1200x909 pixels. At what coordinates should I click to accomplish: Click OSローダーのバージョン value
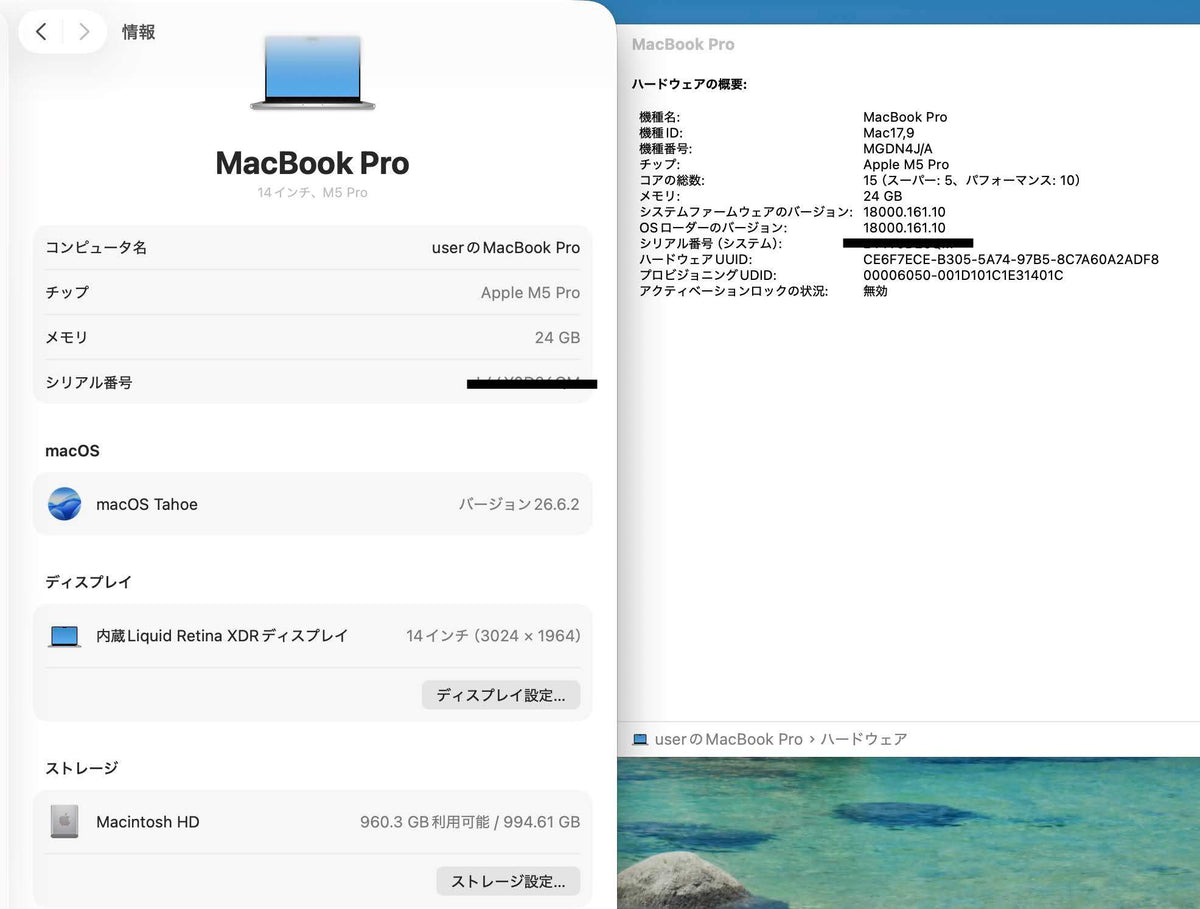point(904,228)
